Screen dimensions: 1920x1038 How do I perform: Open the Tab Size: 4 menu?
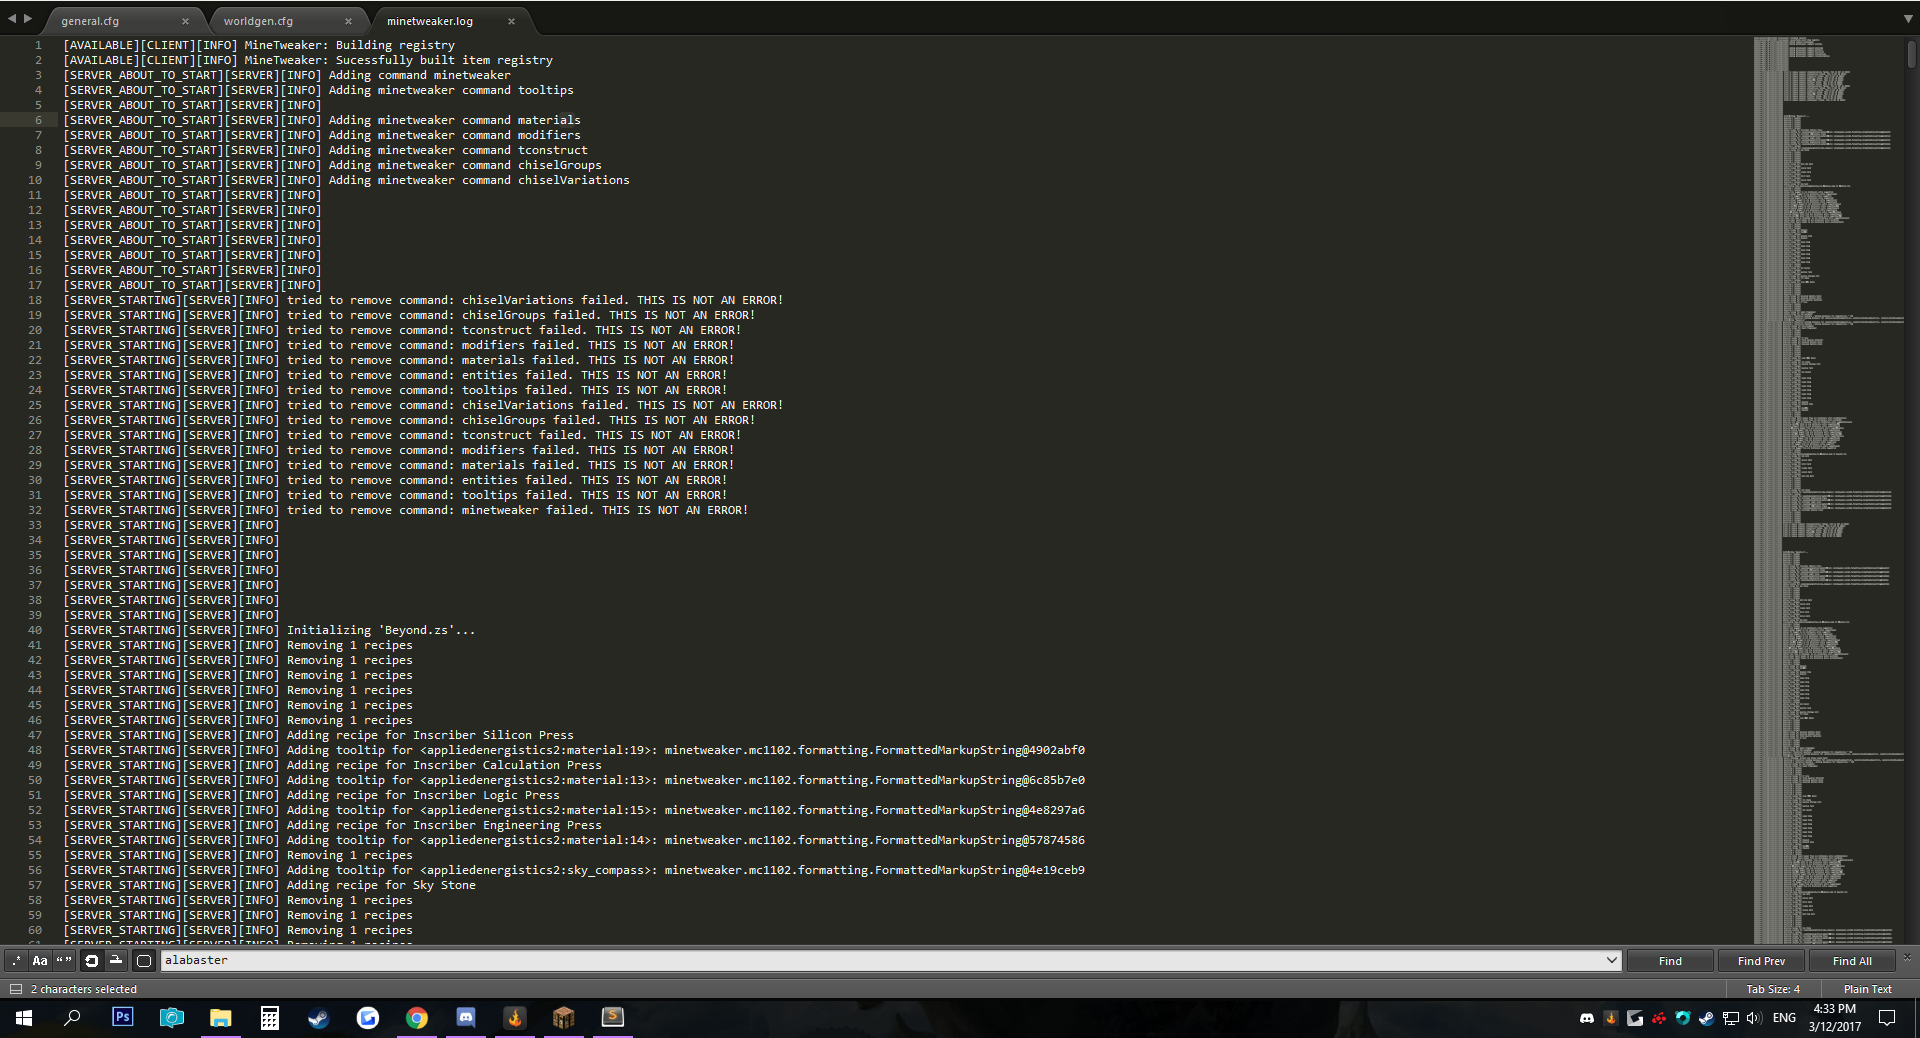pyautogui.click(x=1773, y=989)
